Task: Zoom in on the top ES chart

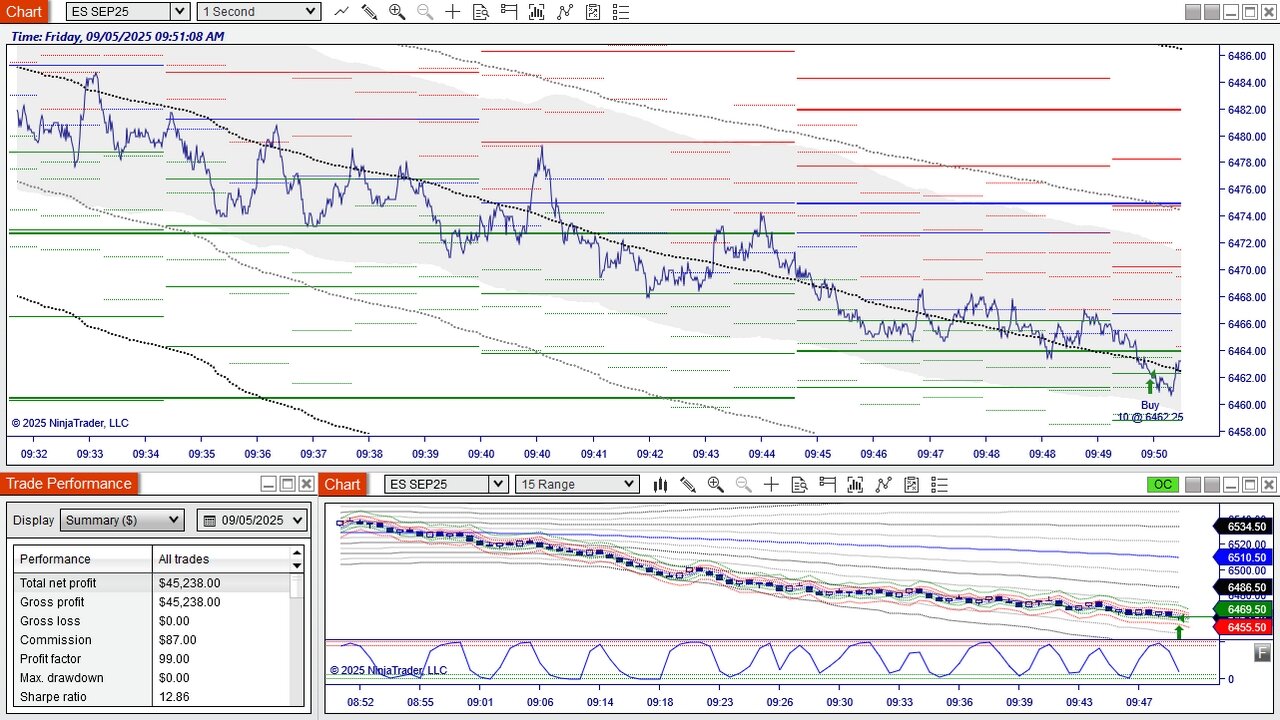Action: [397, 12]
